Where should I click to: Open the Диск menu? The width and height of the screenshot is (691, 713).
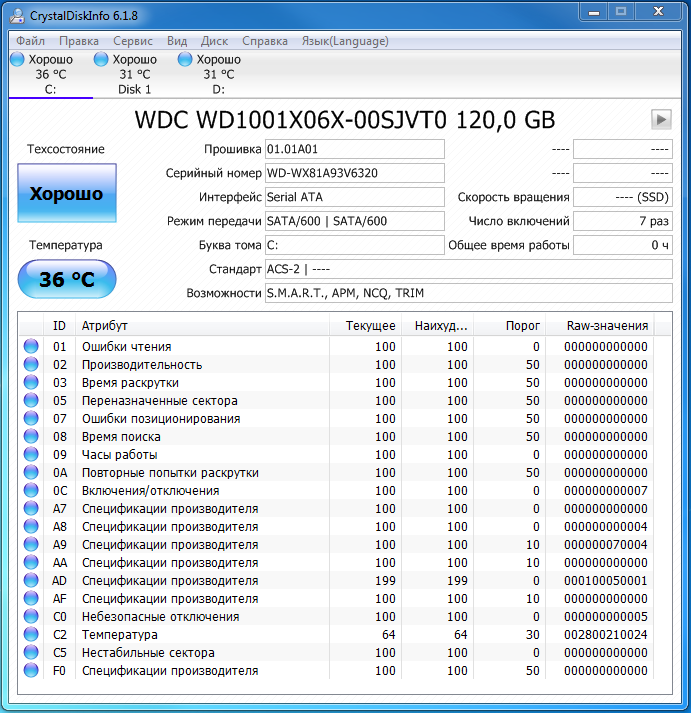tap(214, 41)
